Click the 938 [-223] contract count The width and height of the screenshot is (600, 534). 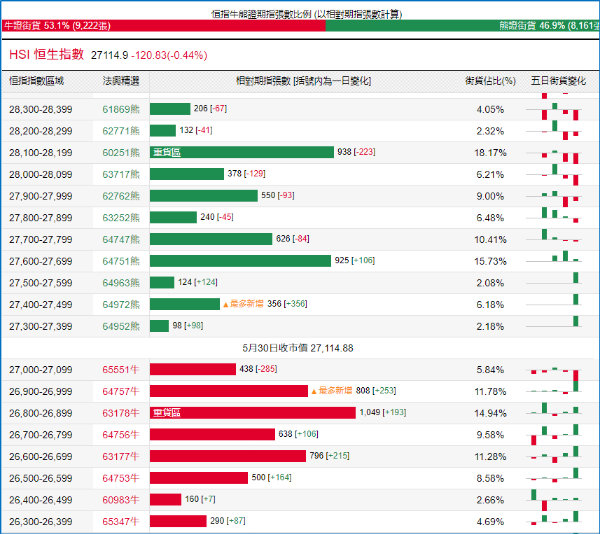[356, 152]
